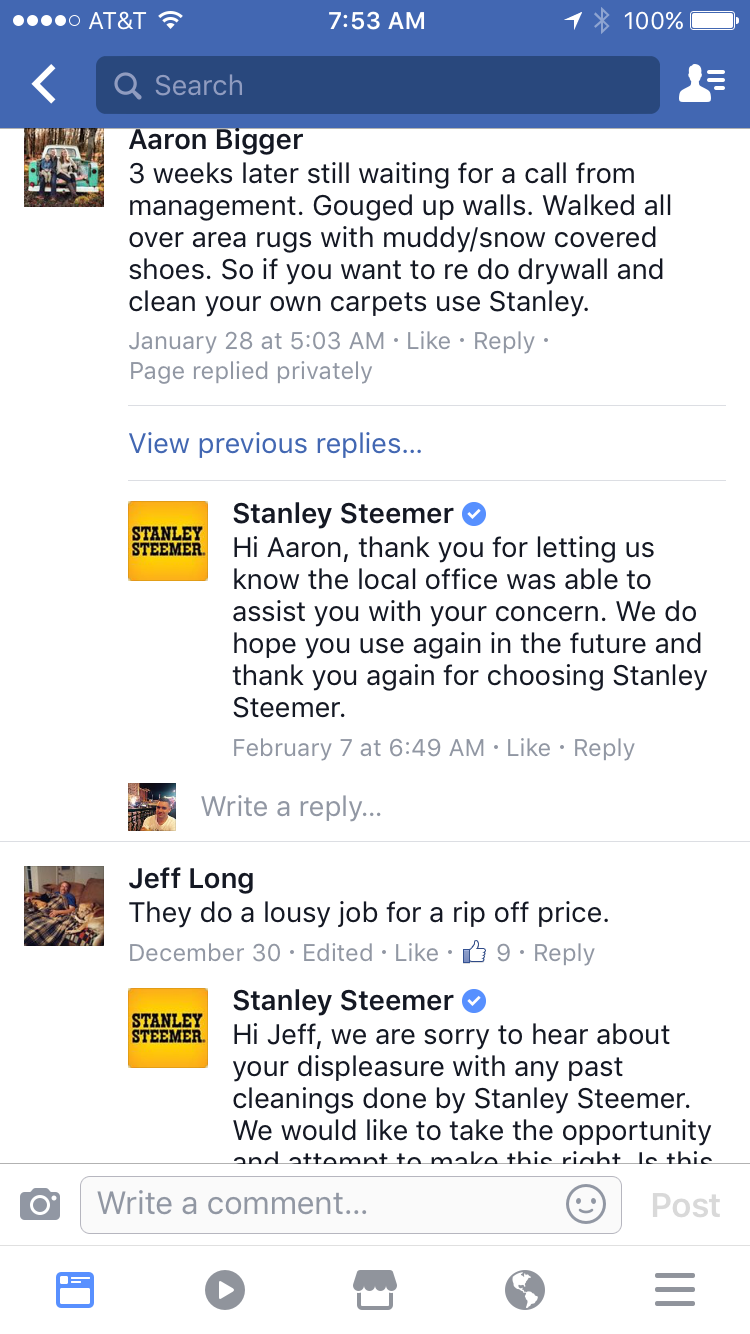Tap the thumbs-up count on Jeff's comment
750x1334 pixels.
486,953
